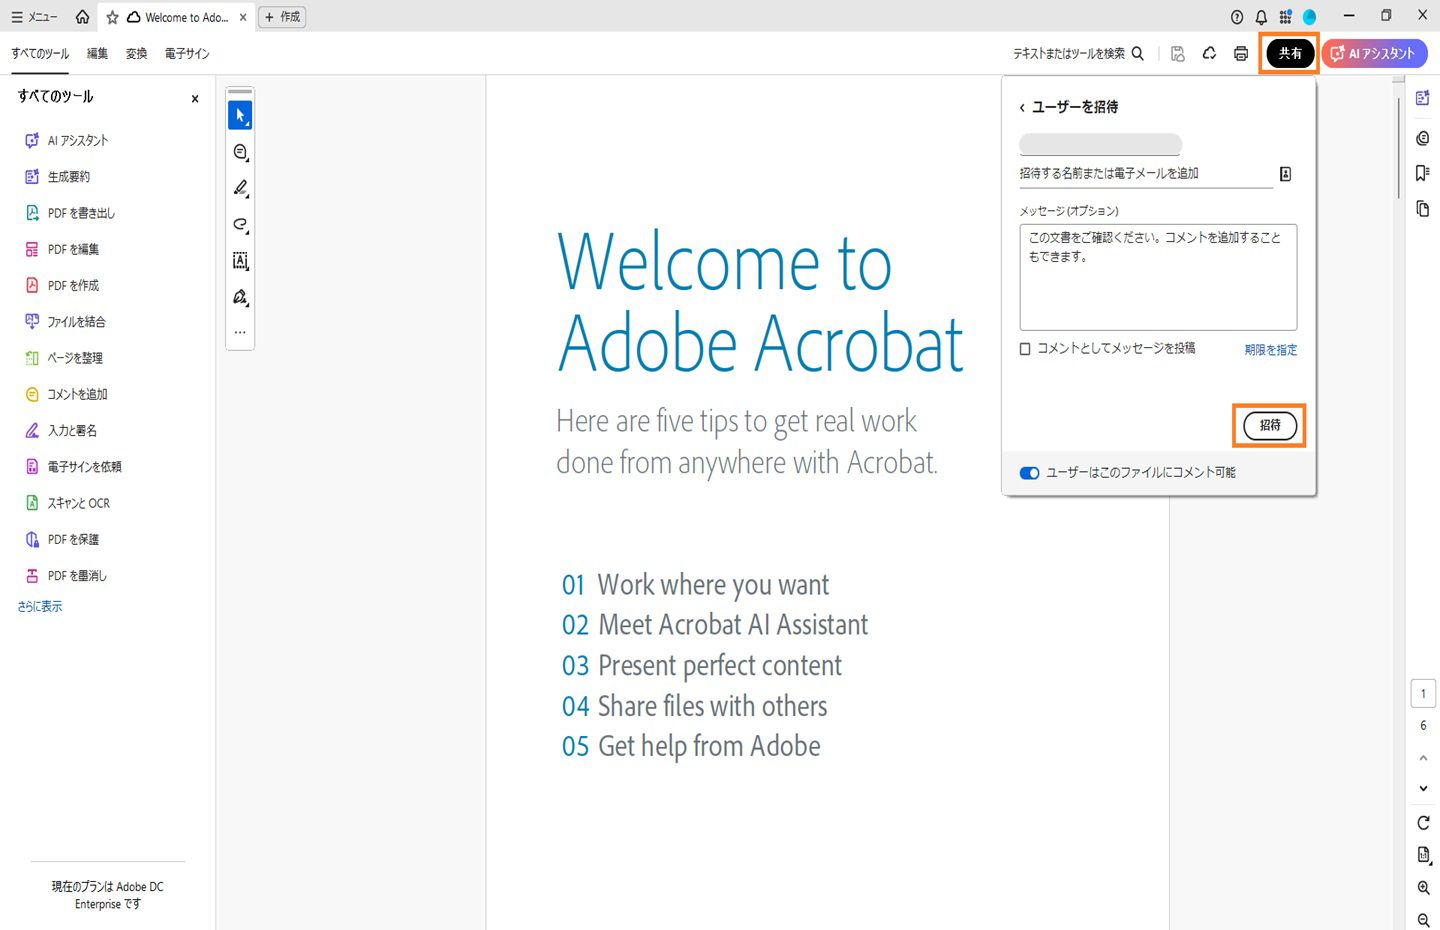Open ファイルを結合 tool
1440x930 pixels.
tap(65, 321)
